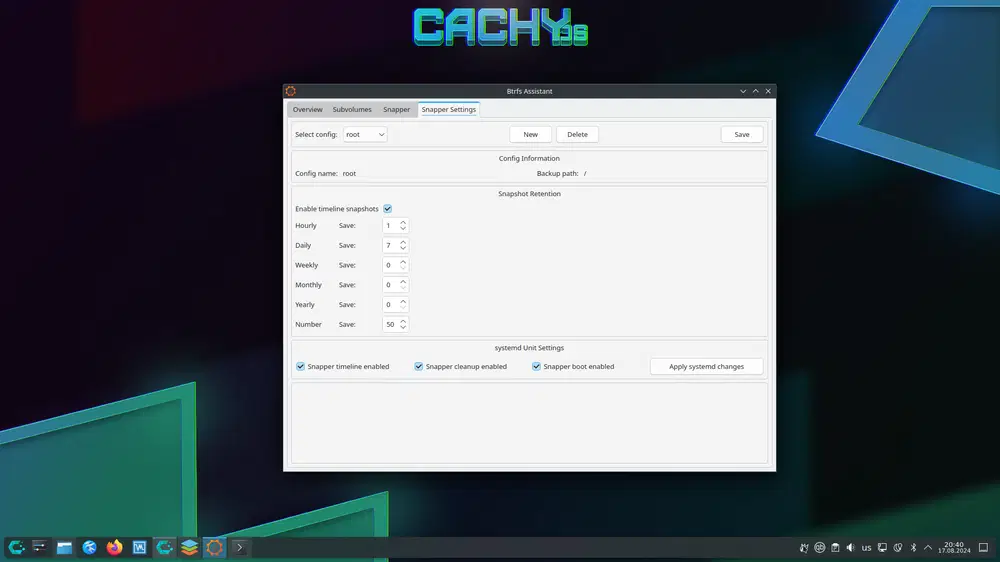Open the CachyOS application launcher in the taskbar
The width and height of the screenshot is (1000, 562).
pyautogui.click(x=16, y=547)
